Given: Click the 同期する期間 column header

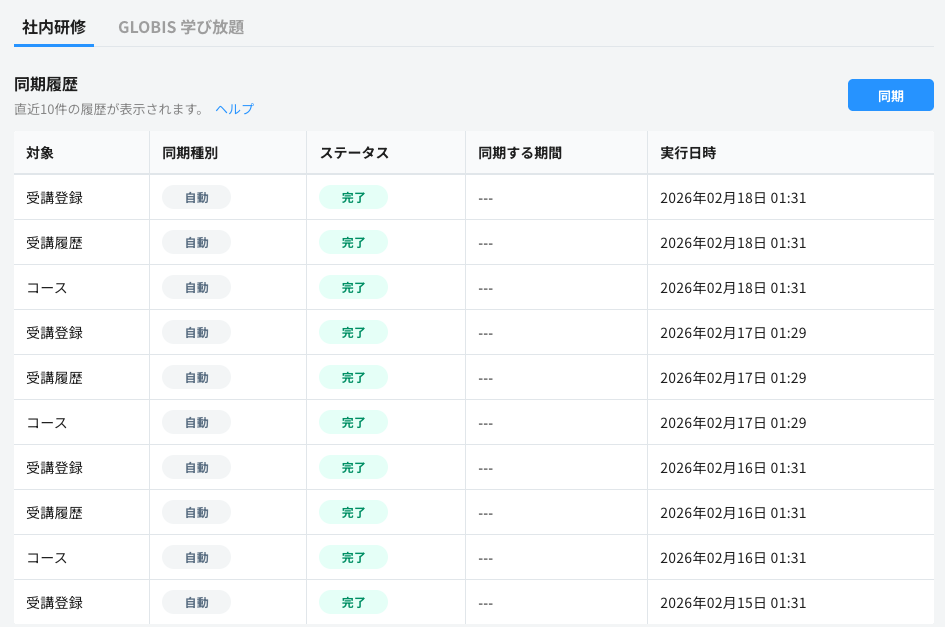Looking at the screenshot, I should click(520, 153).
